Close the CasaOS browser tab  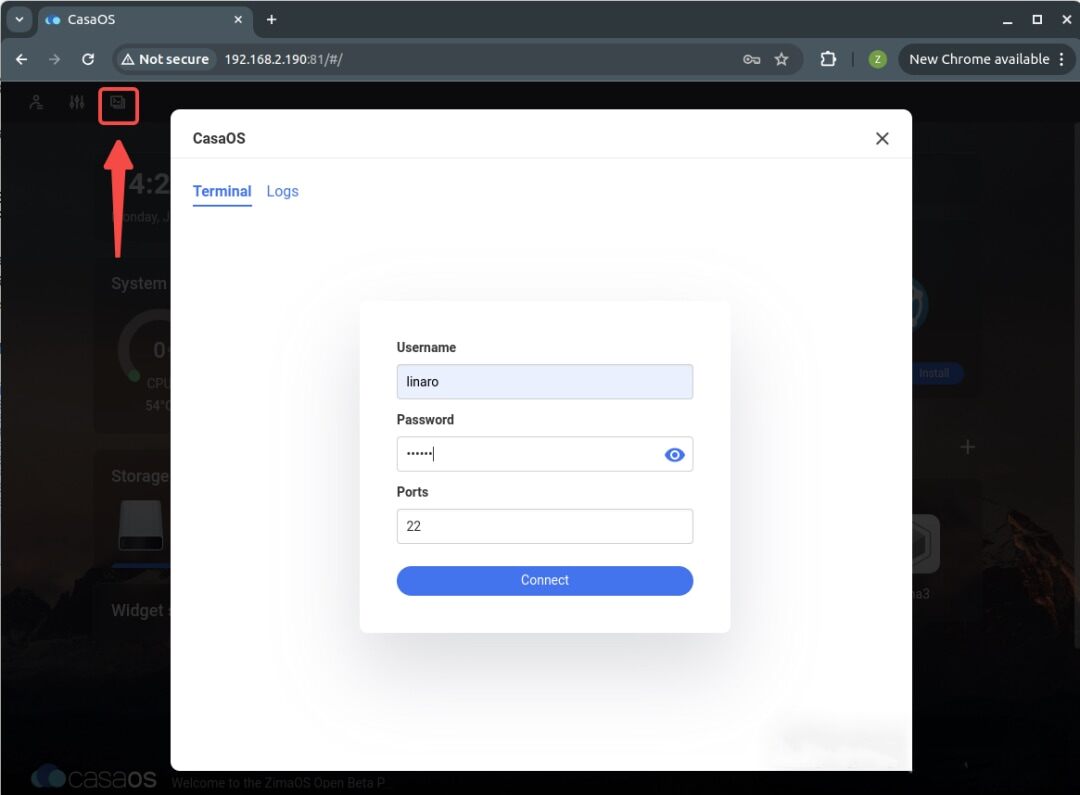coord(238,19)
